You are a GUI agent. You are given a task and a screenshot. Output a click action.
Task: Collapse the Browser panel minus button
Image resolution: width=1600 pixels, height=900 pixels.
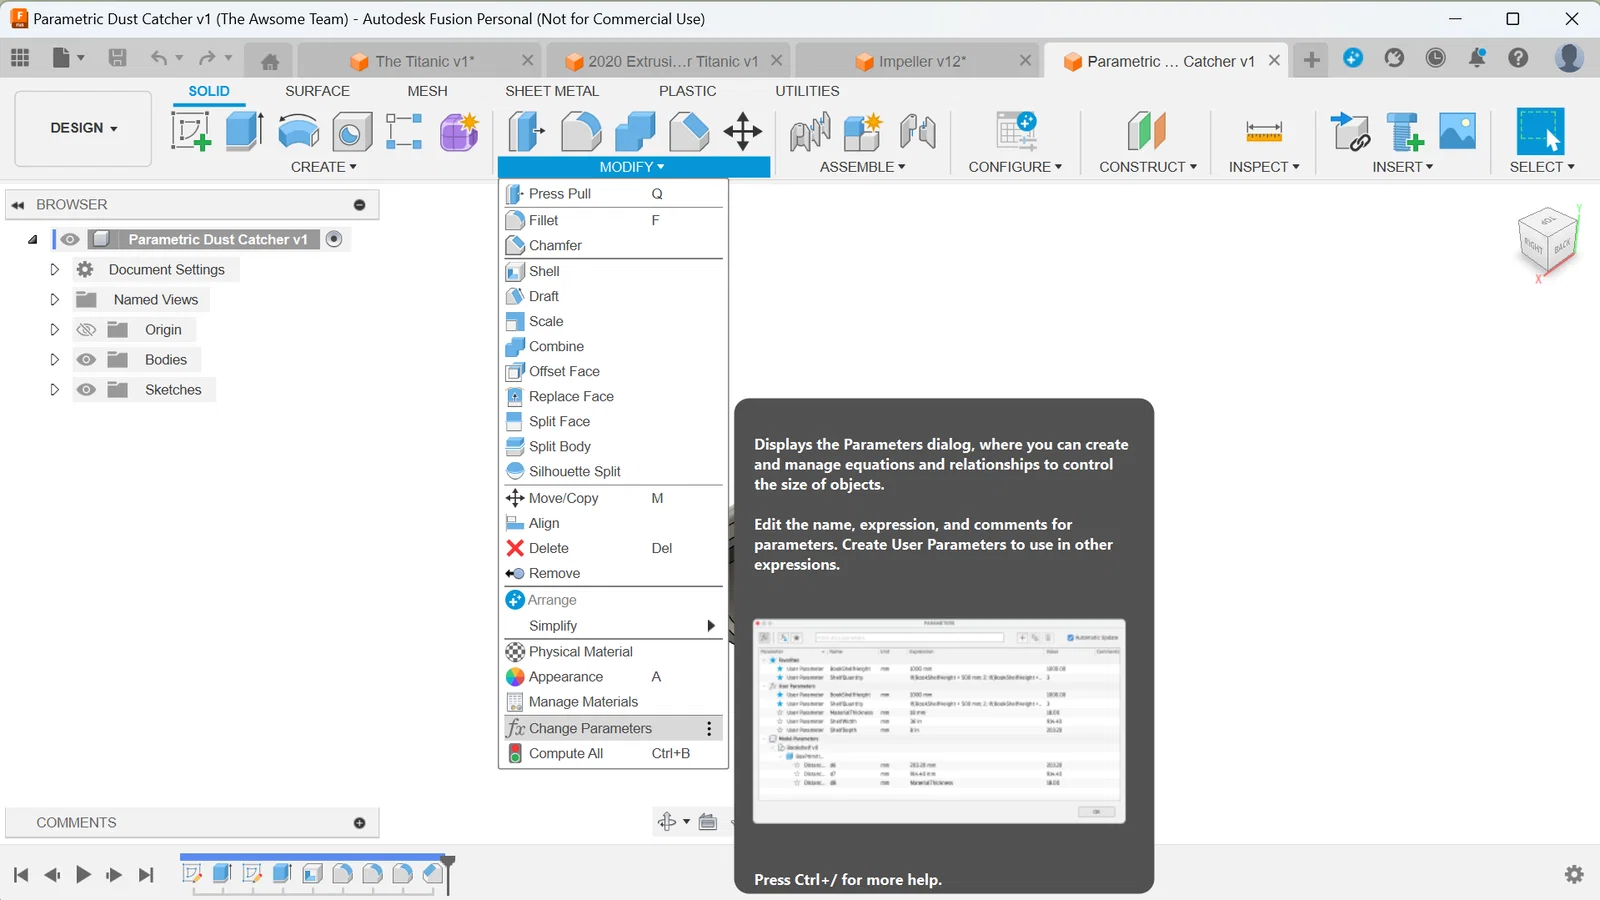[x=360, y=205]
